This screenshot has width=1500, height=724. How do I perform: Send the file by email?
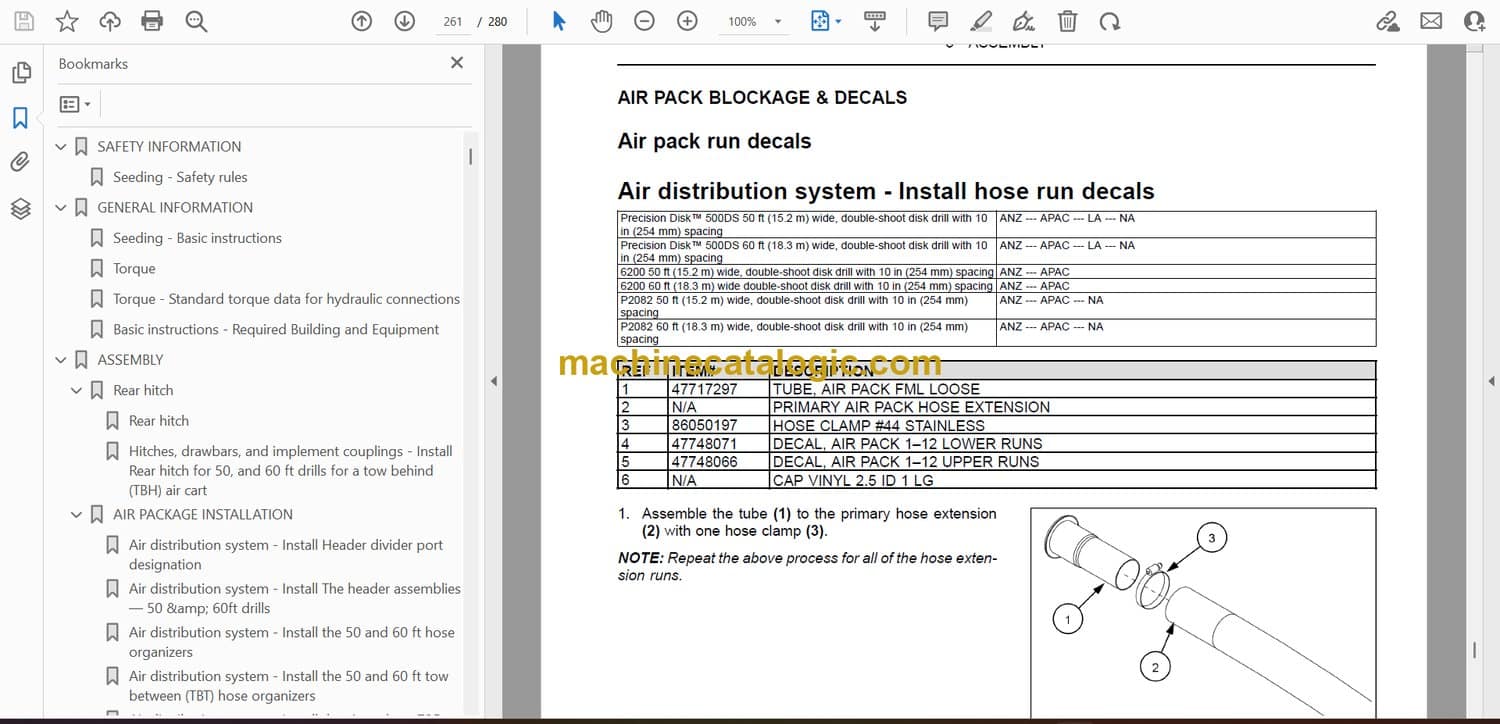1431,21
